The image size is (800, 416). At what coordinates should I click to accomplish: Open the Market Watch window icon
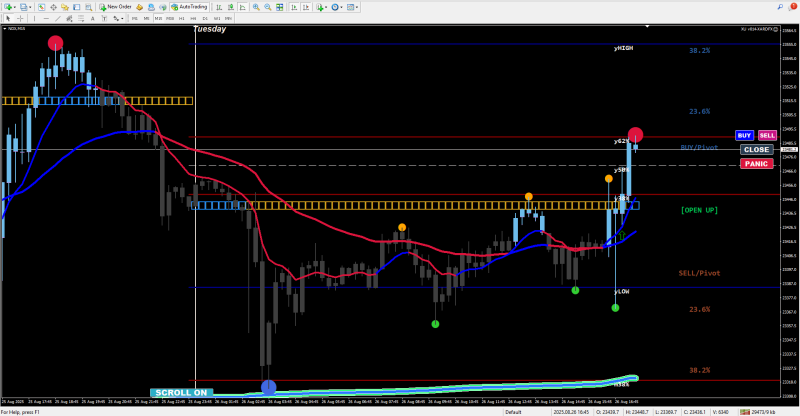point(41,7)
